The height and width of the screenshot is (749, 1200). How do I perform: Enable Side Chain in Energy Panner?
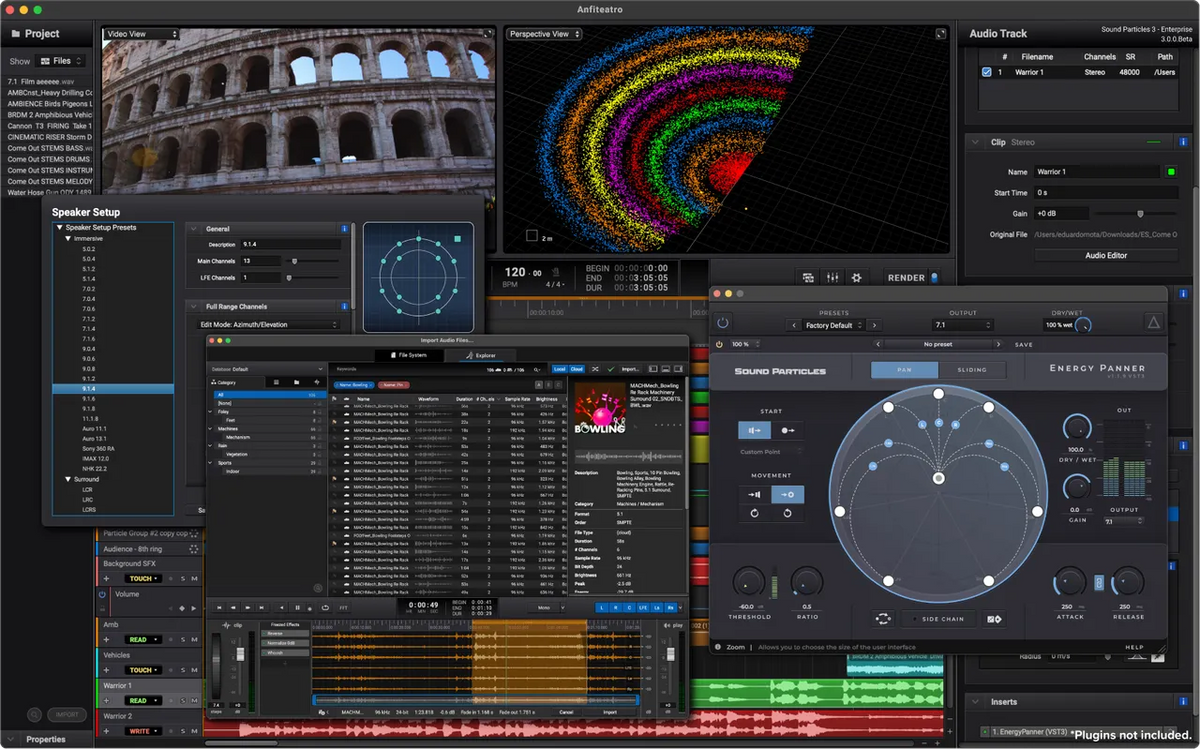(x=939, y=618)
